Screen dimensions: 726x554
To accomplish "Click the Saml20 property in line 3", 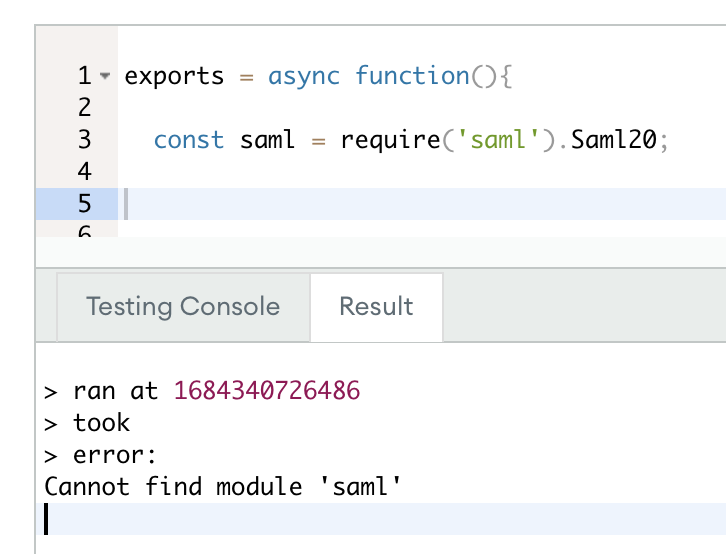I will [x=614, y=140].
